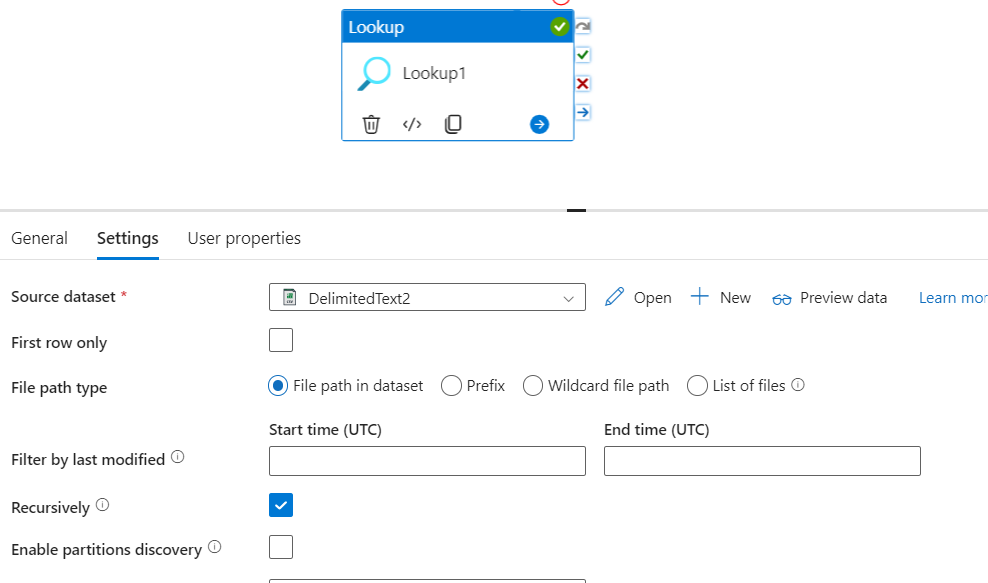Viewport: 988px width, 583px height.
Task: Click the Start time (UTC) heading
Action: click(x=325, y=430)
